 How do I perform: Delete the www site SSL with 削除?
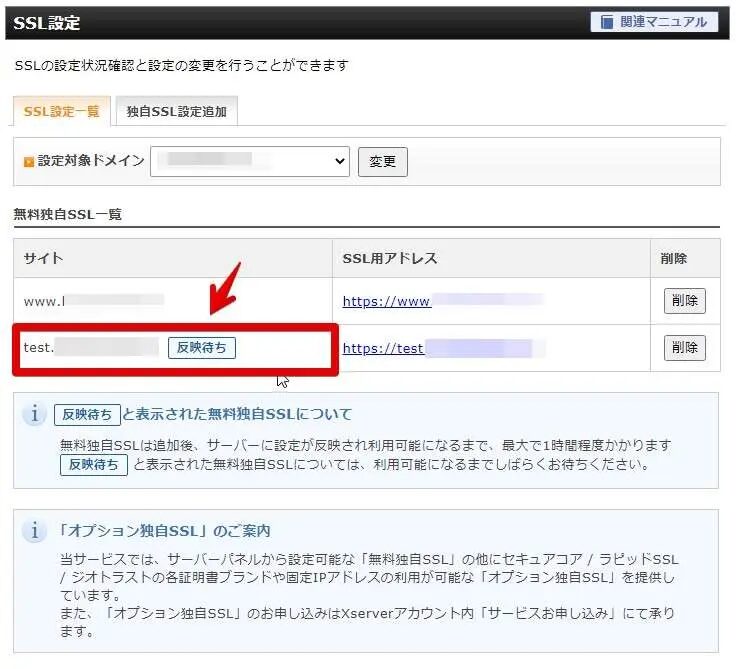(x=684, y=300)
